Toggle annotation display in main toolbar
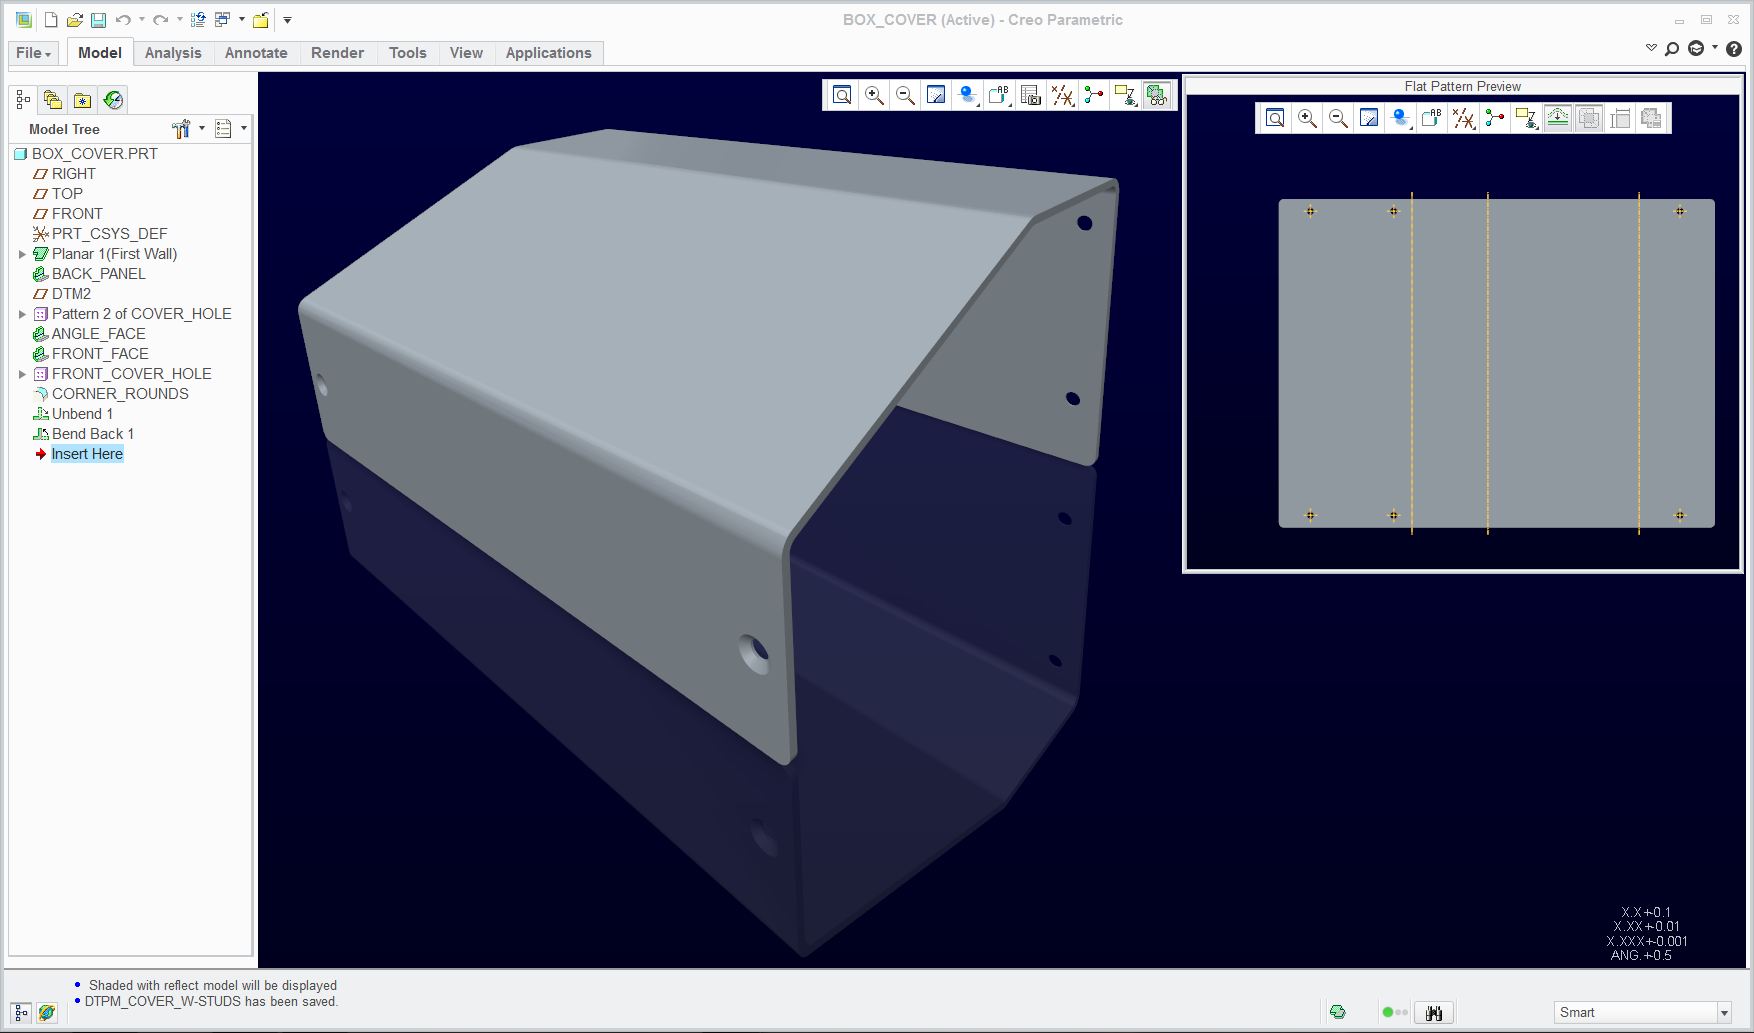This screenshot has width=1754, height=1033. coord(1125,95)
